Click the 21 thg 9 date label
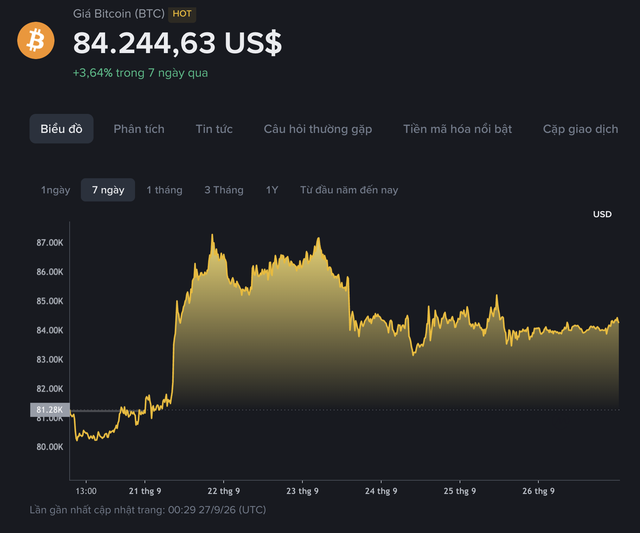Image resolution: width=640 pixels, height=533 pixels. [145, 491]
